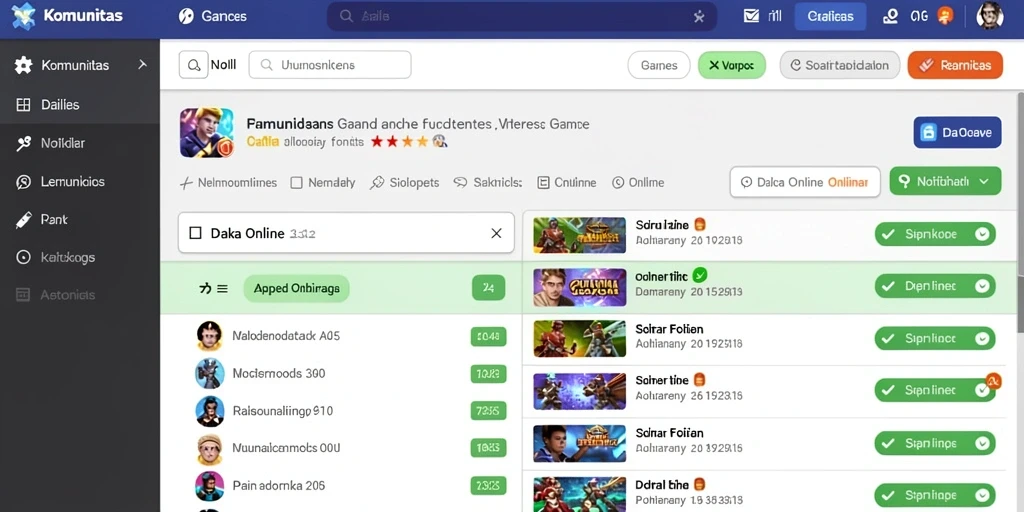Viewport: 1024px width, 512px height.
Task: Click avatar of Nocliemoods 300
Action: click(210, 374)
